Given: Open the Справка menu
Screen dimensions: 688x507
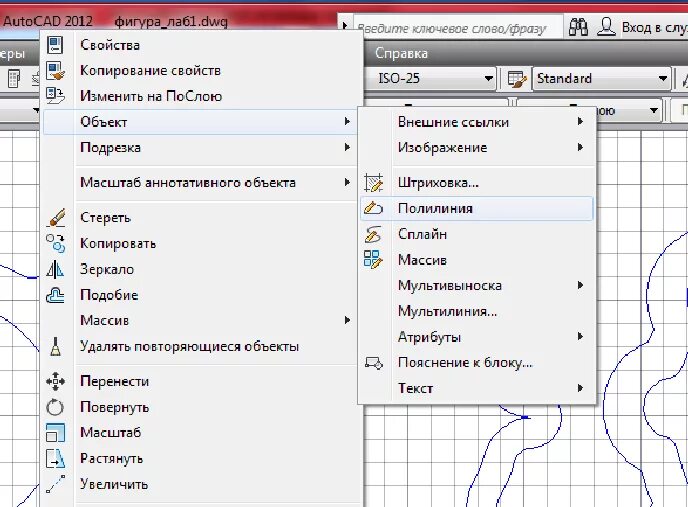Looking at the screenshot, I should point(401,53).
